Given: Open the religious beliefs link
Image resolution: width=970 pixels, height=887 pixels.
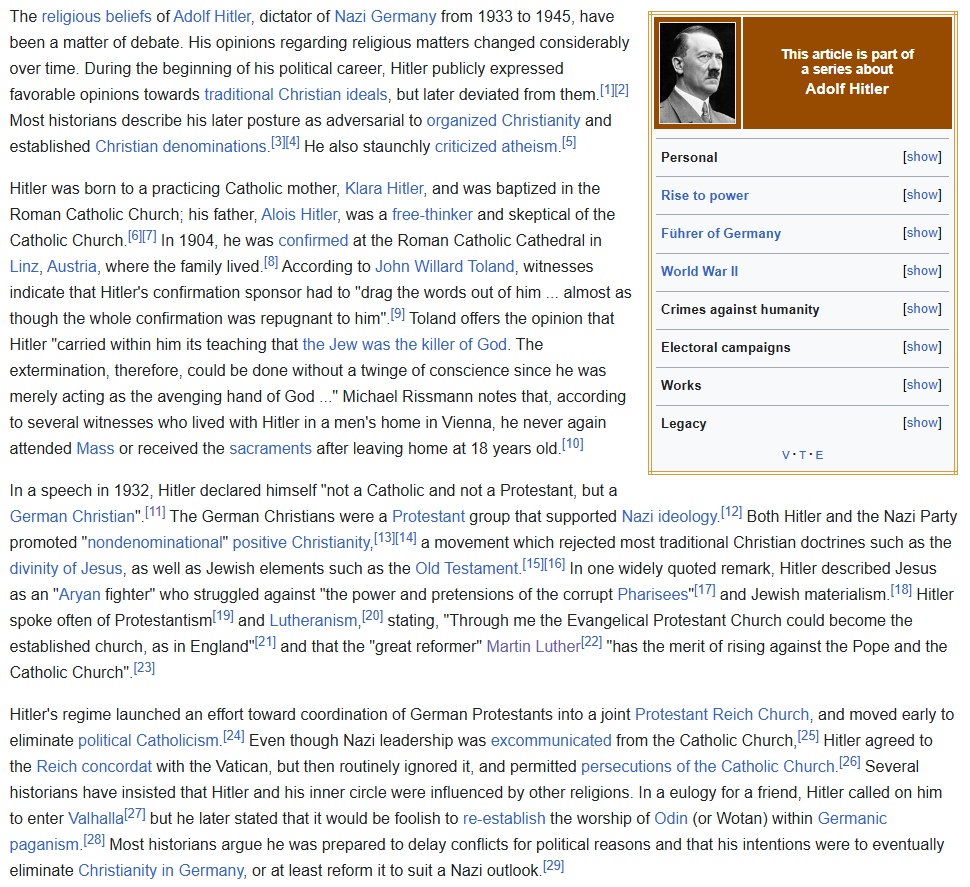Looking at the screenshot, I should coord(97,17).
